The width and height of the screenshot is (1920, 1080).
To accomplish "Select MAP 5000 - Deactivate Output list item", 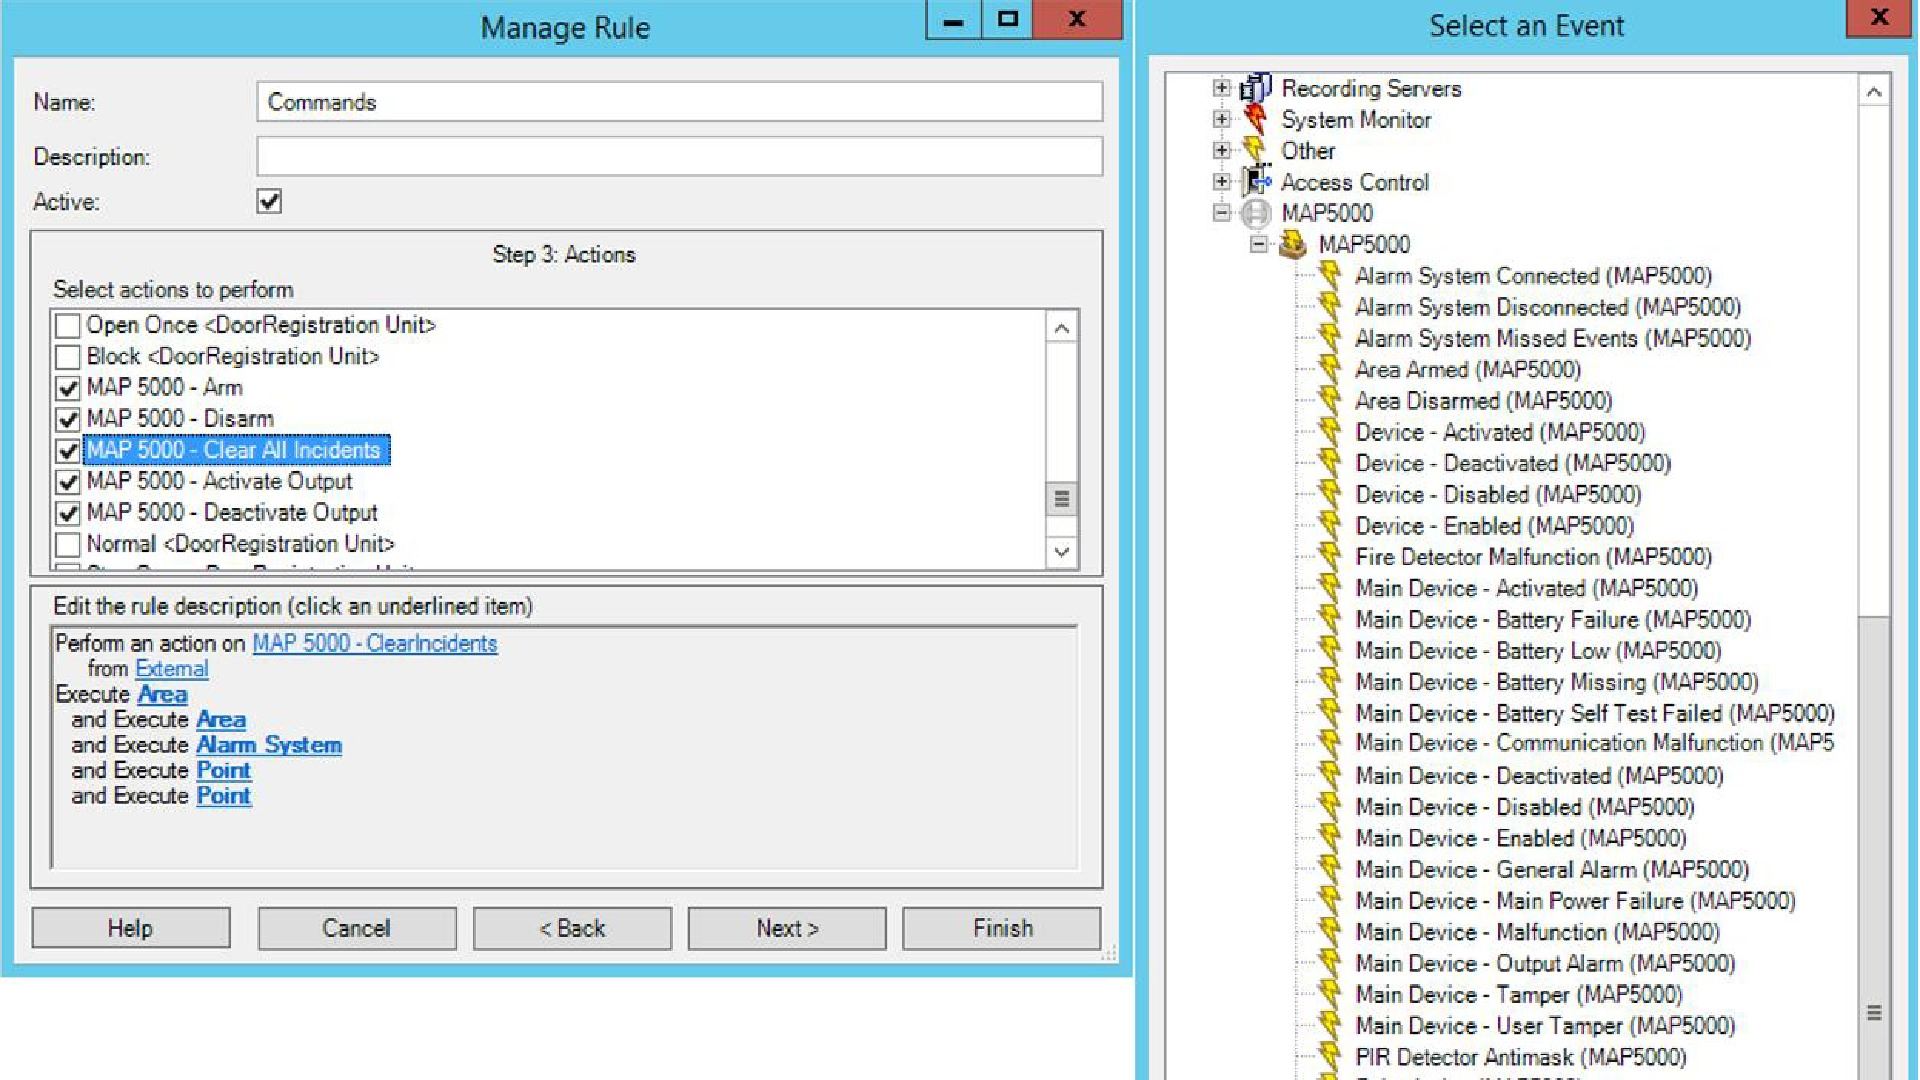I will click(232, 513).
